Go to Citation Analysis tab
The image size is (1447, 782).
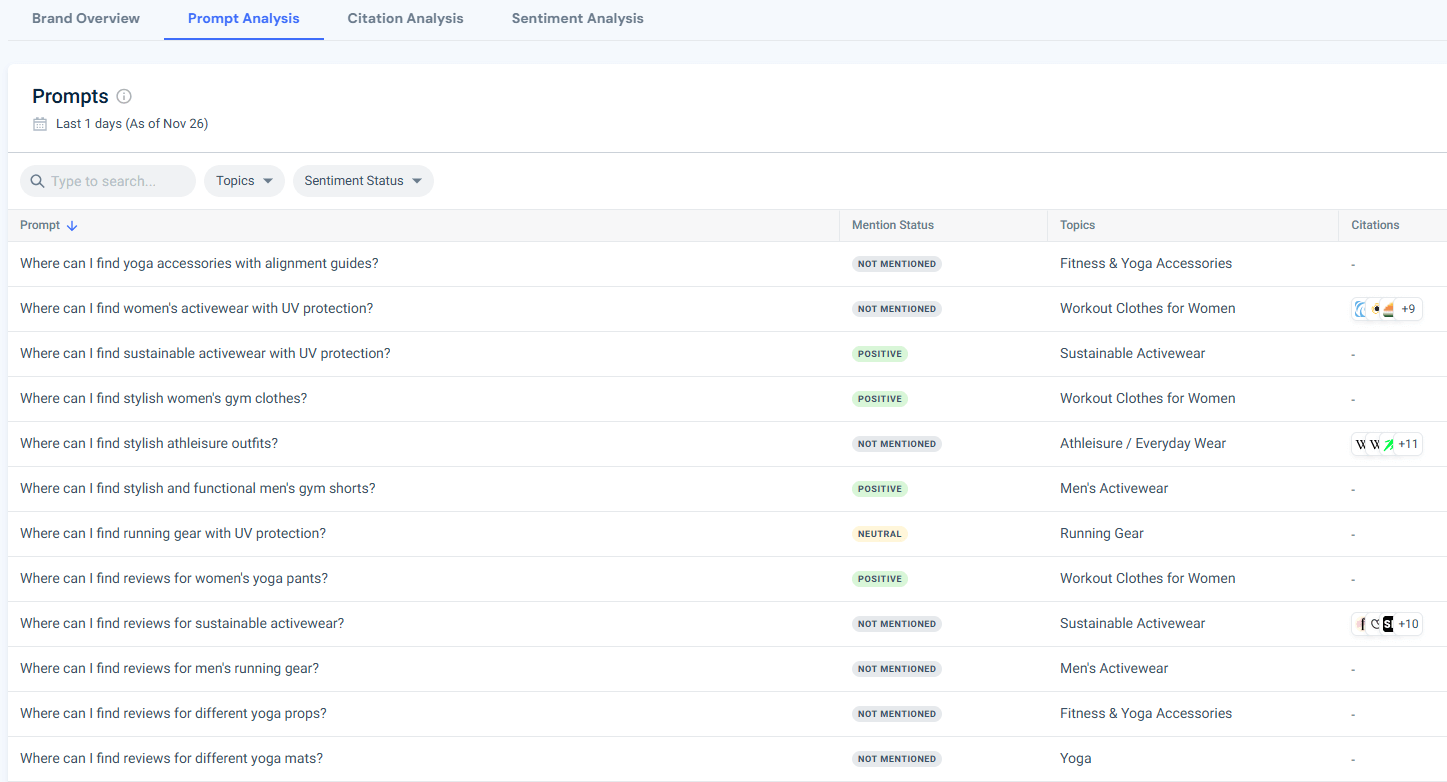point(406,18)
